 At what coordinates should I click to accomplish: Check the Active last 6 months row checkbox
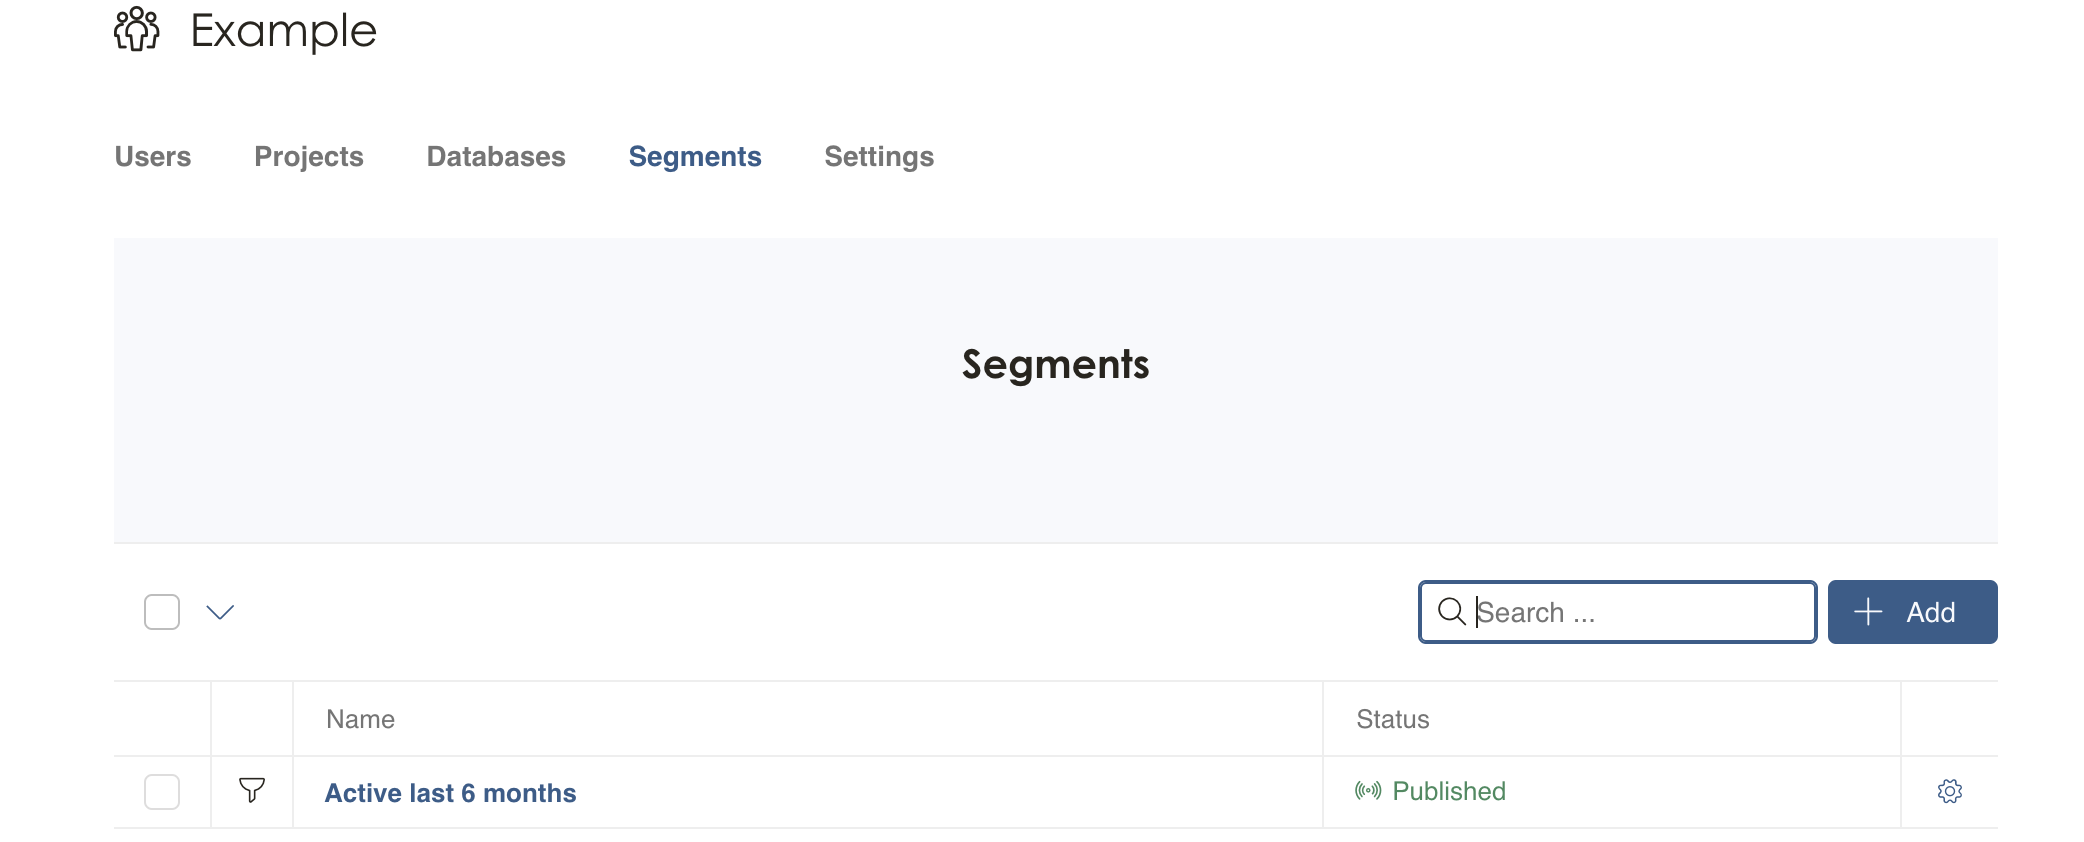(x=162, y=791)
